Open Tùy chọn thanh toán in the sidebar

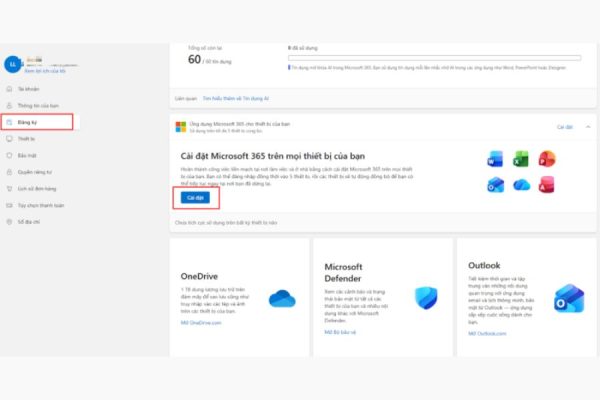tap(39, 204)
